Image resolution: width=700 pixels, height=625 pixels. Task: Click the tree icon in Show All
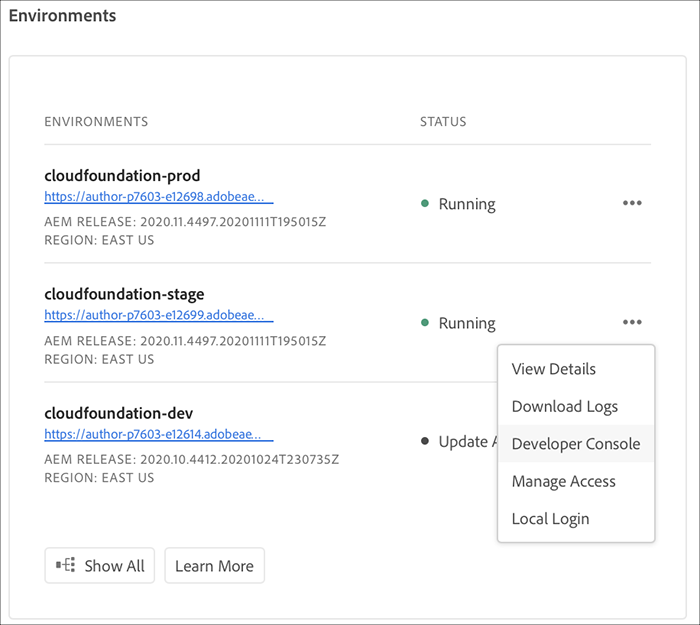click(x=67, y=565)
